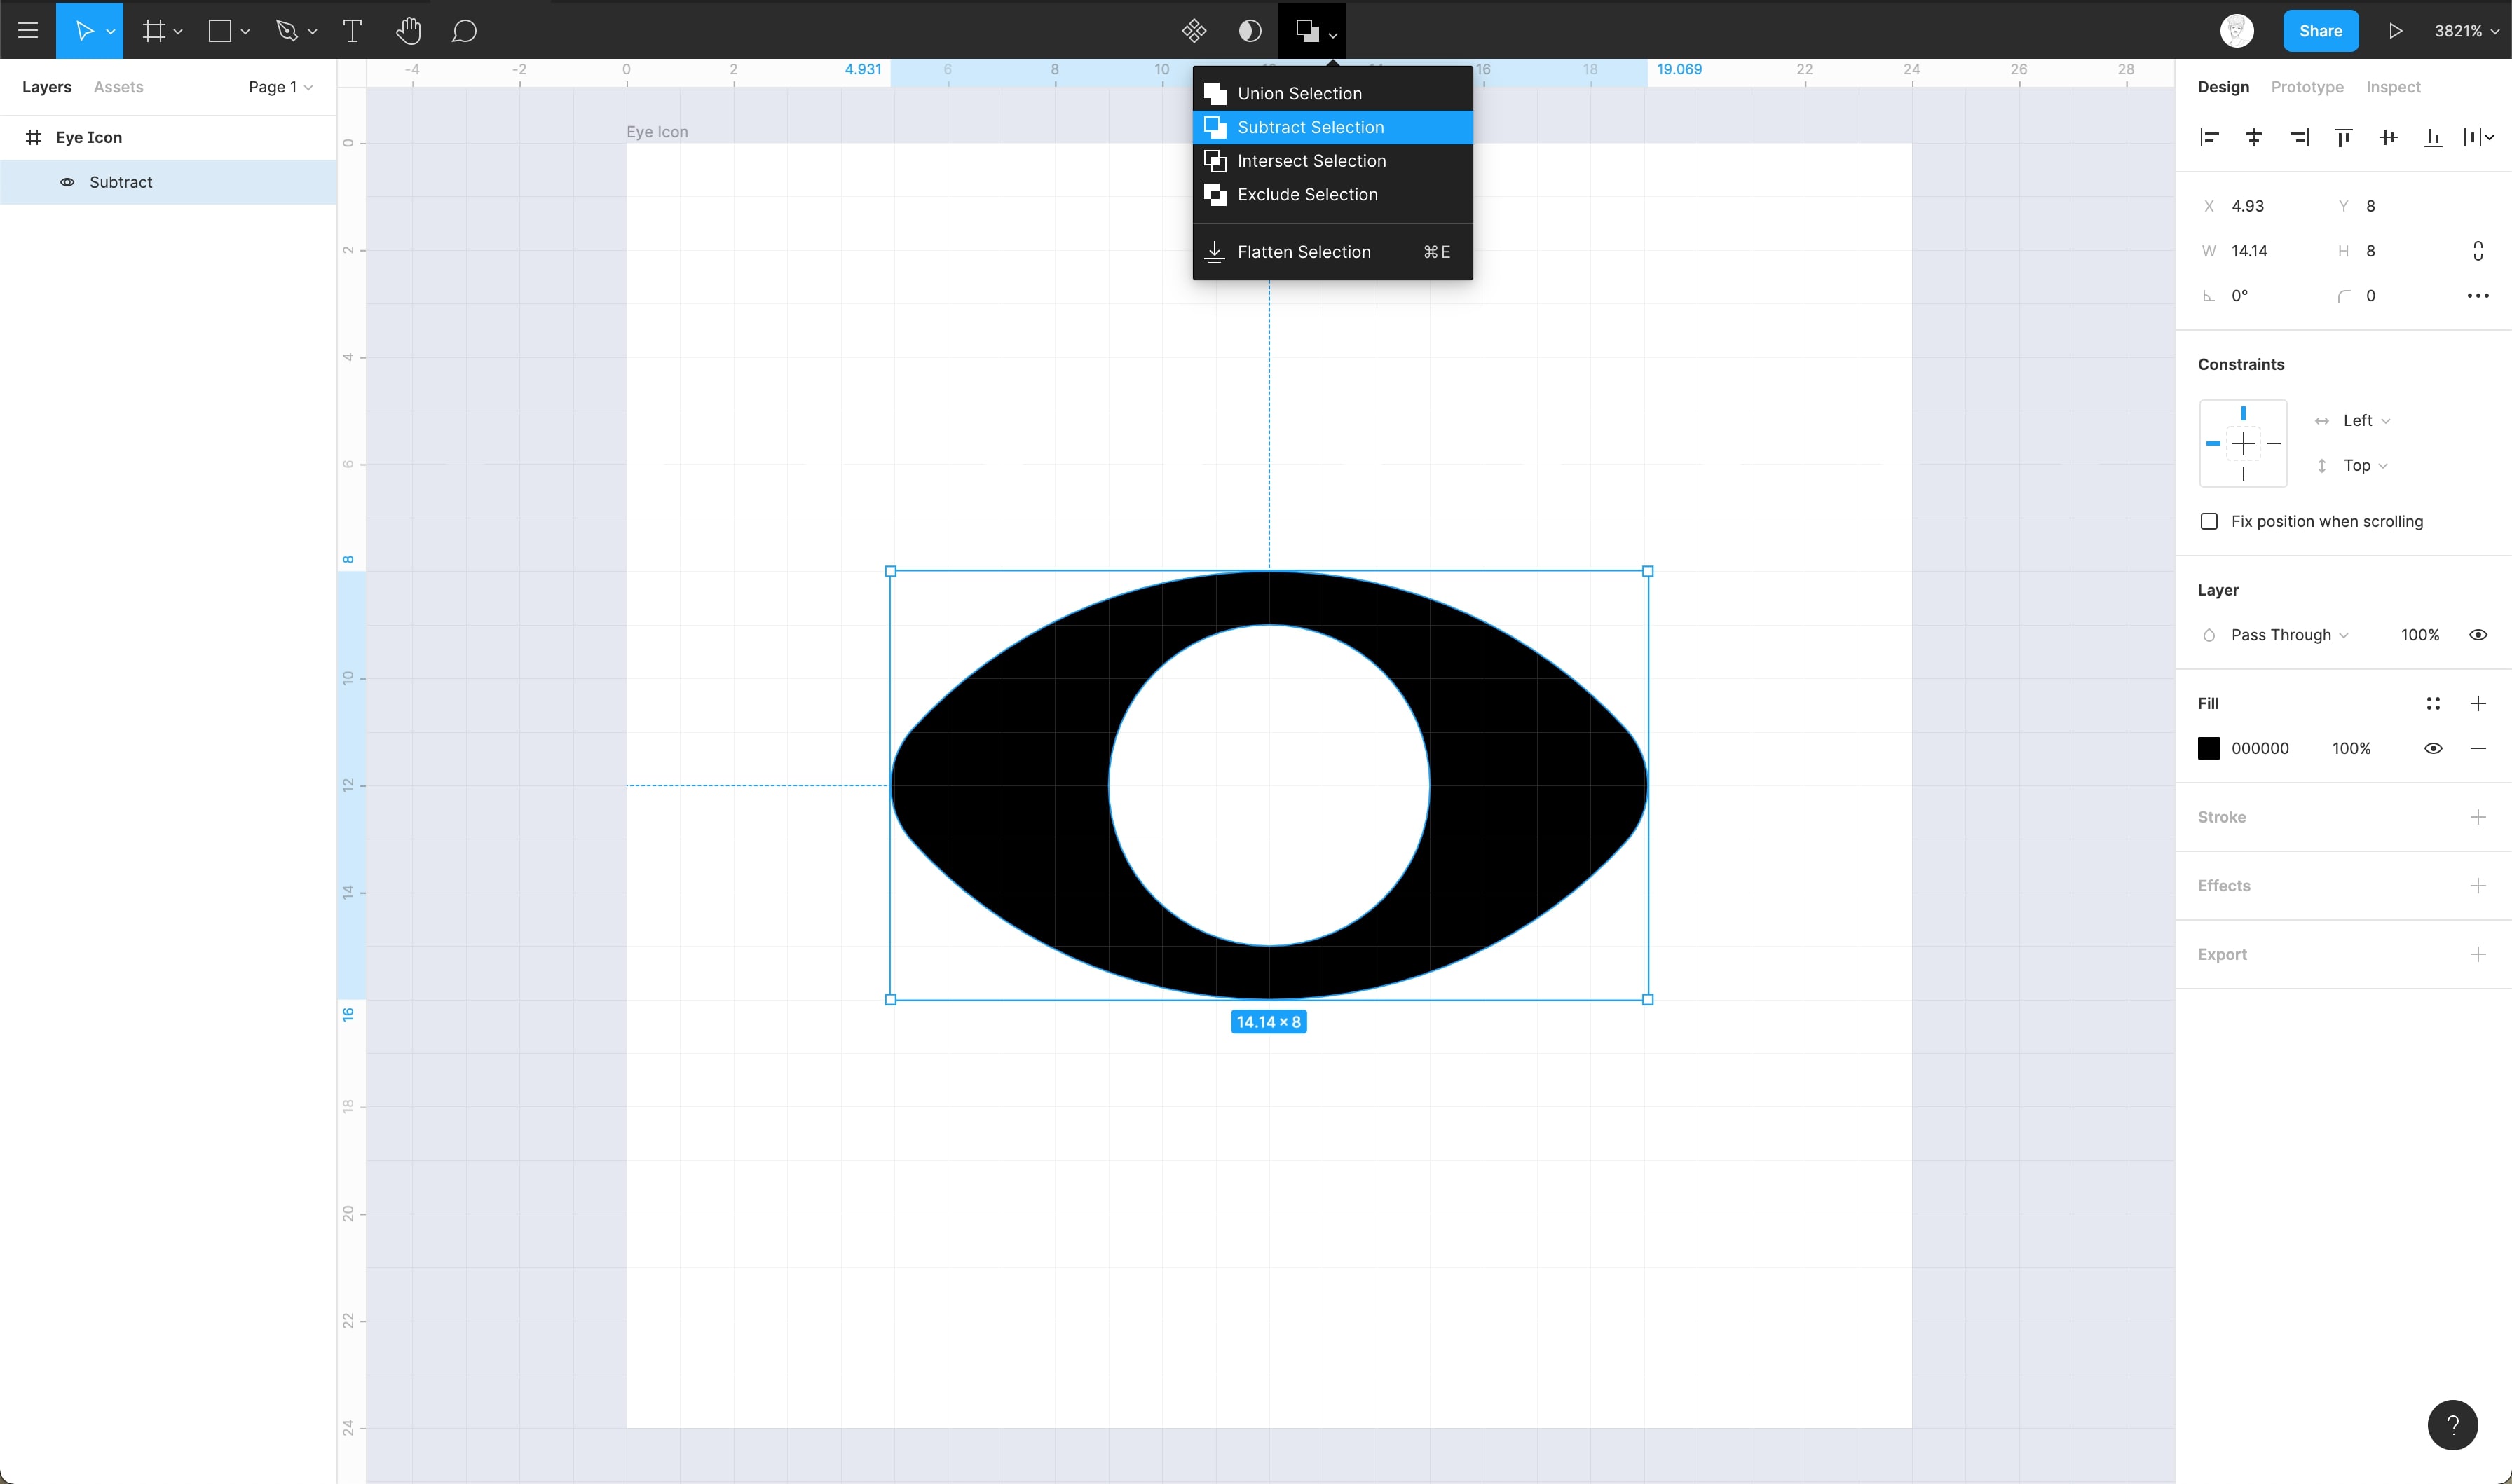Select the Text tool
Image resolution: width=2512 pixels, height=1484 pixels.
(x=352, y=31)
